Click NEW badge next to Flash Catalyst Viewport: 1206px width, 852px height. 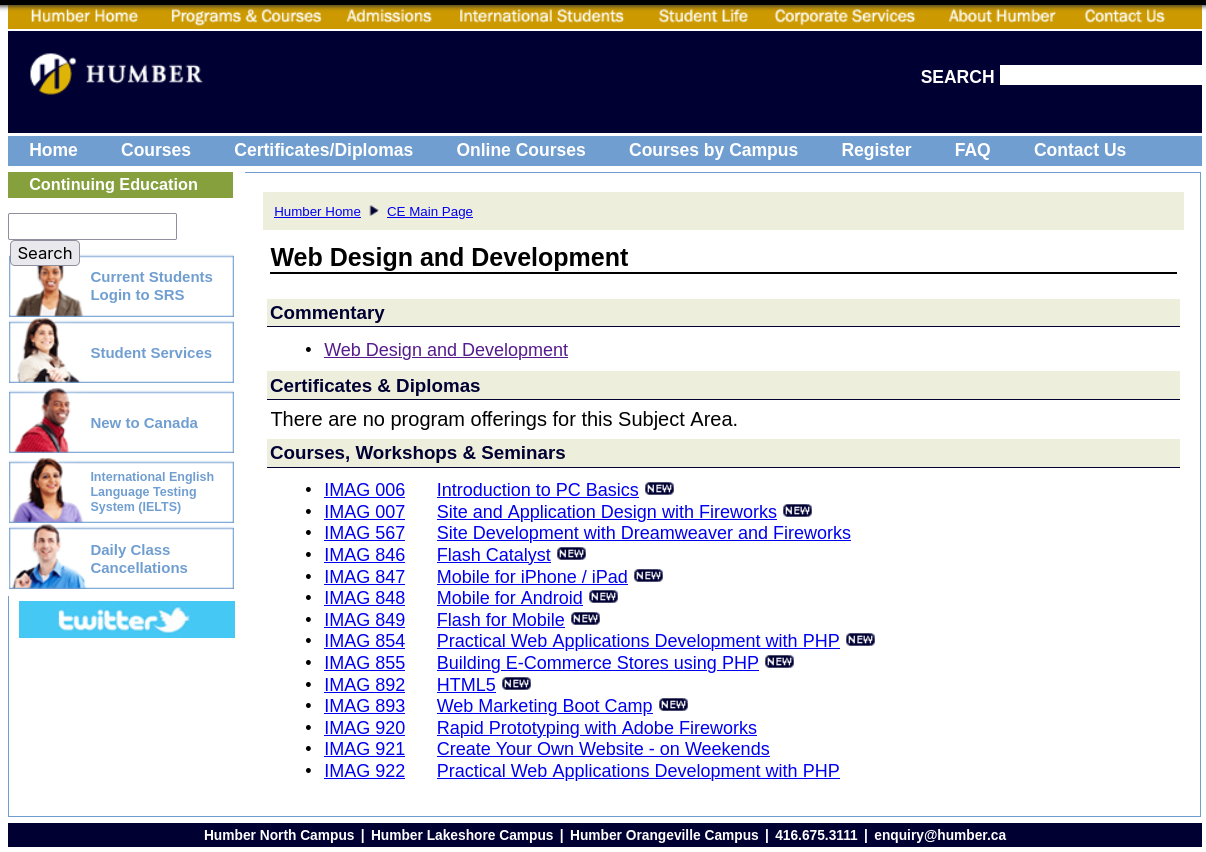click(571, 554)
